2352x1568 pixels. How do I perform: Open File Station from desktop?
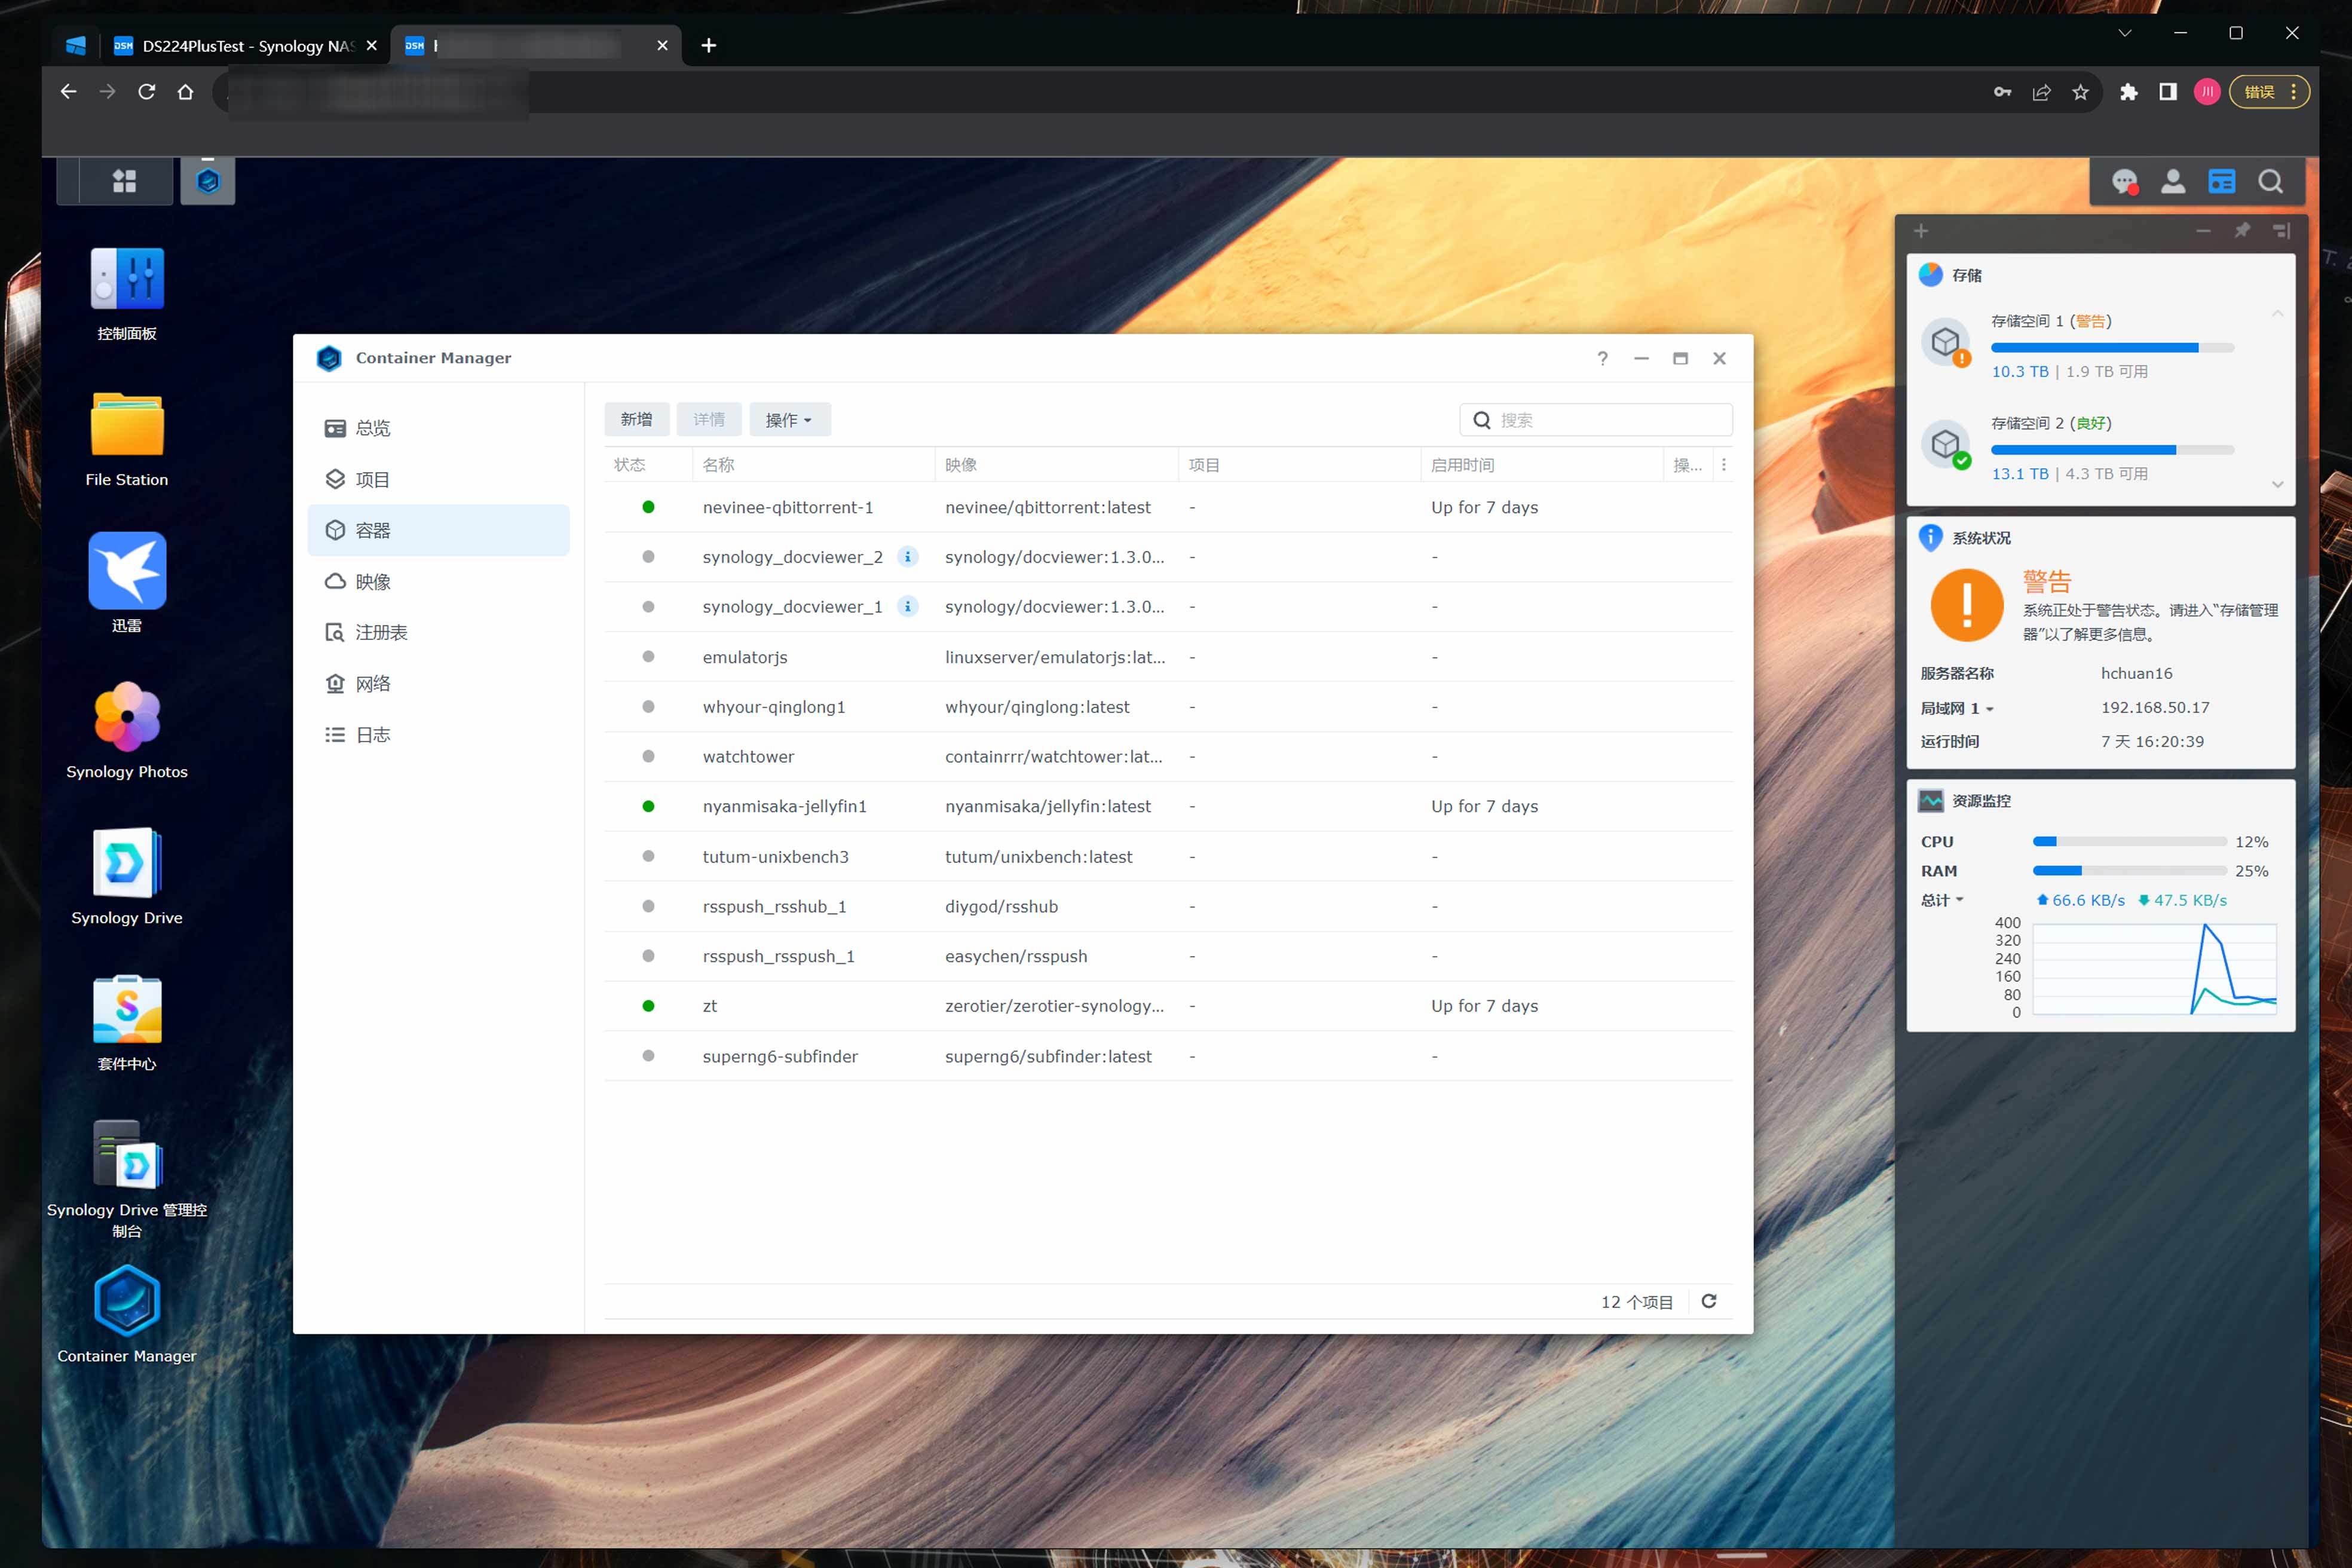tap(127, 425)
